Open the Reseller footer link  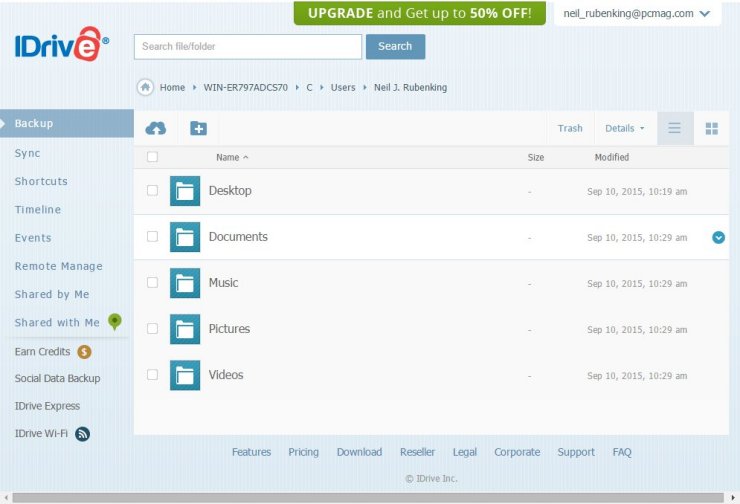pyautogui.click(x=417, y=452)
